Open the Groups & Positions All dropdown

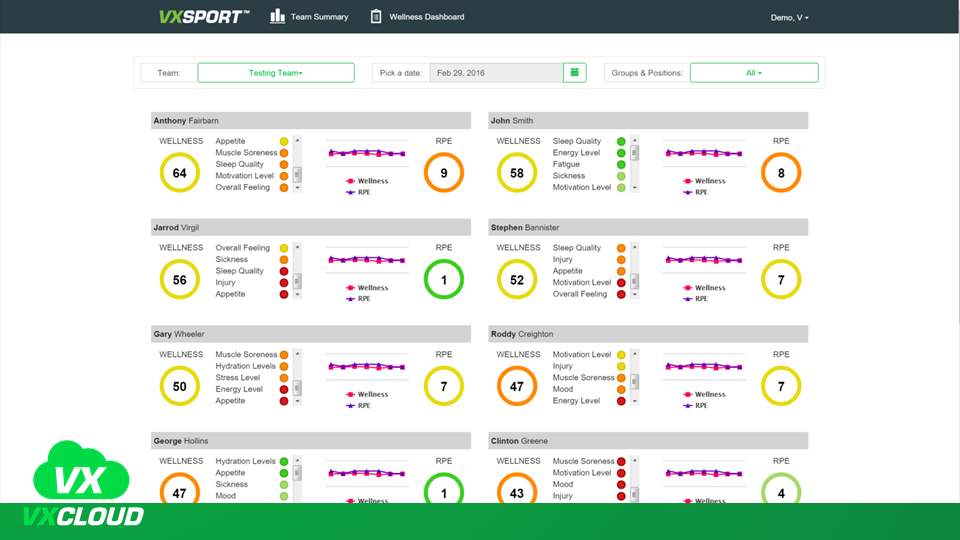point(754,72)
